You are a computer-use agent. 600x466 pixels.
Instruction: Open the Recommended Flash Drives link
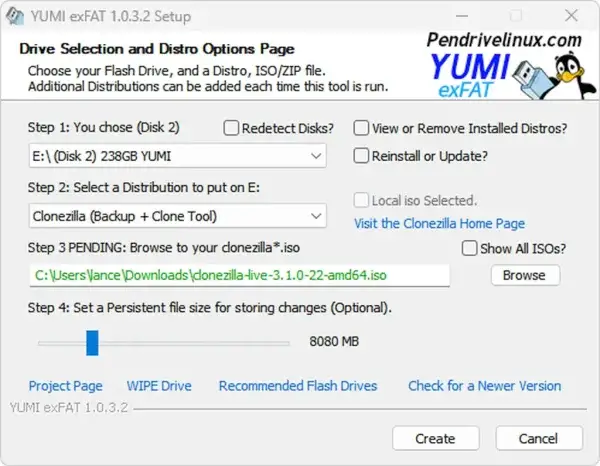coord(298,386)
